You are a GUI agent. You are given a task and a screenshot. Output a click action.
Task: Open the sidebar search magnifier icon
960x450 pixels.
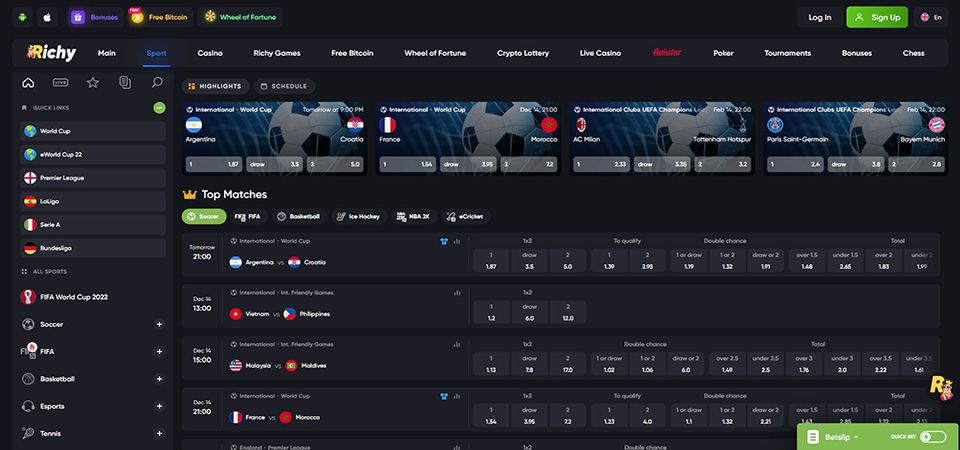click(x=157, y=83)
